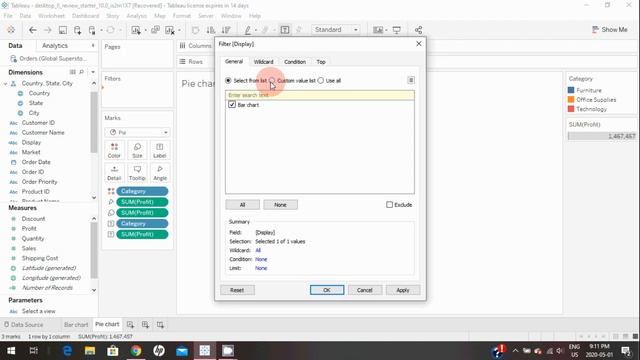Screen dimensions: 640x360
Task: Open the Data pane tab options arrow
Action: [x=93, y=46]
